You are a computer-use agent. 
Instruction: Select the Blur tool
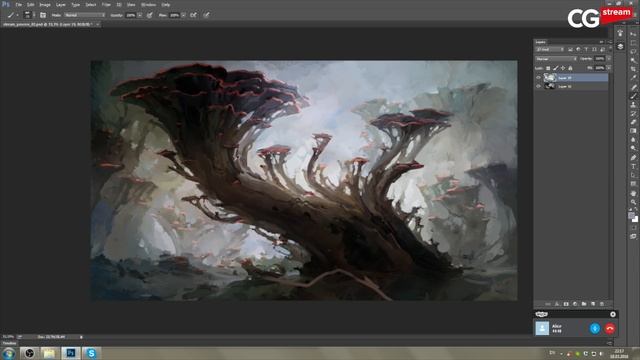(x=633, y=140)
